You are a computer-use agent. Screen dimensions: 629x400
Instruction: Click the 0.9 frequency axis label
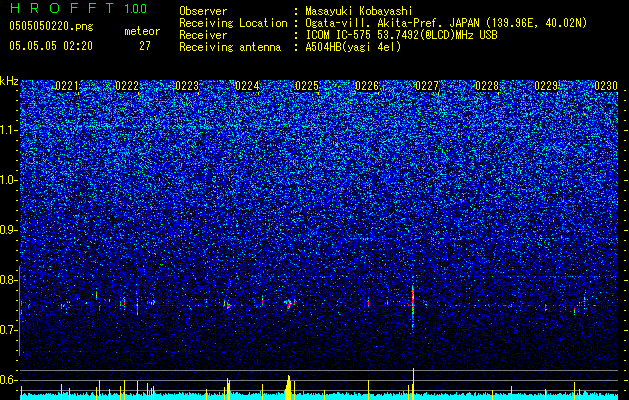(9, 230)
